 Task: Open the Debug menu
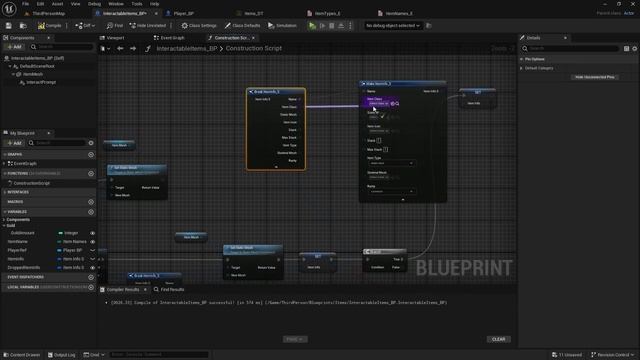94,4
